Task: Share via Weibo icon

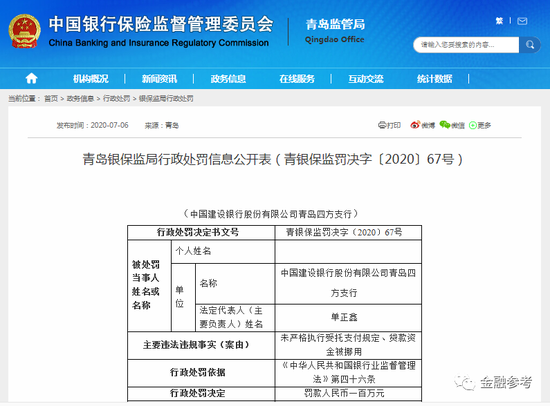Action: pyautogui.click(x=415, y=125)
